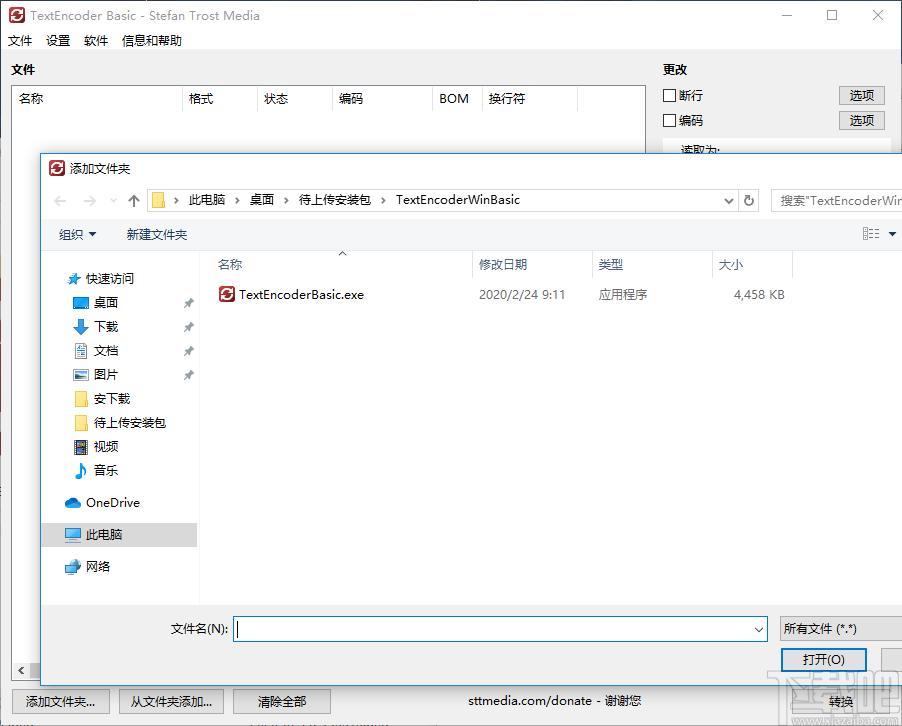Click the BOM column header in main window
This screenshot has height=726, width=902.
tap(457, 99)
